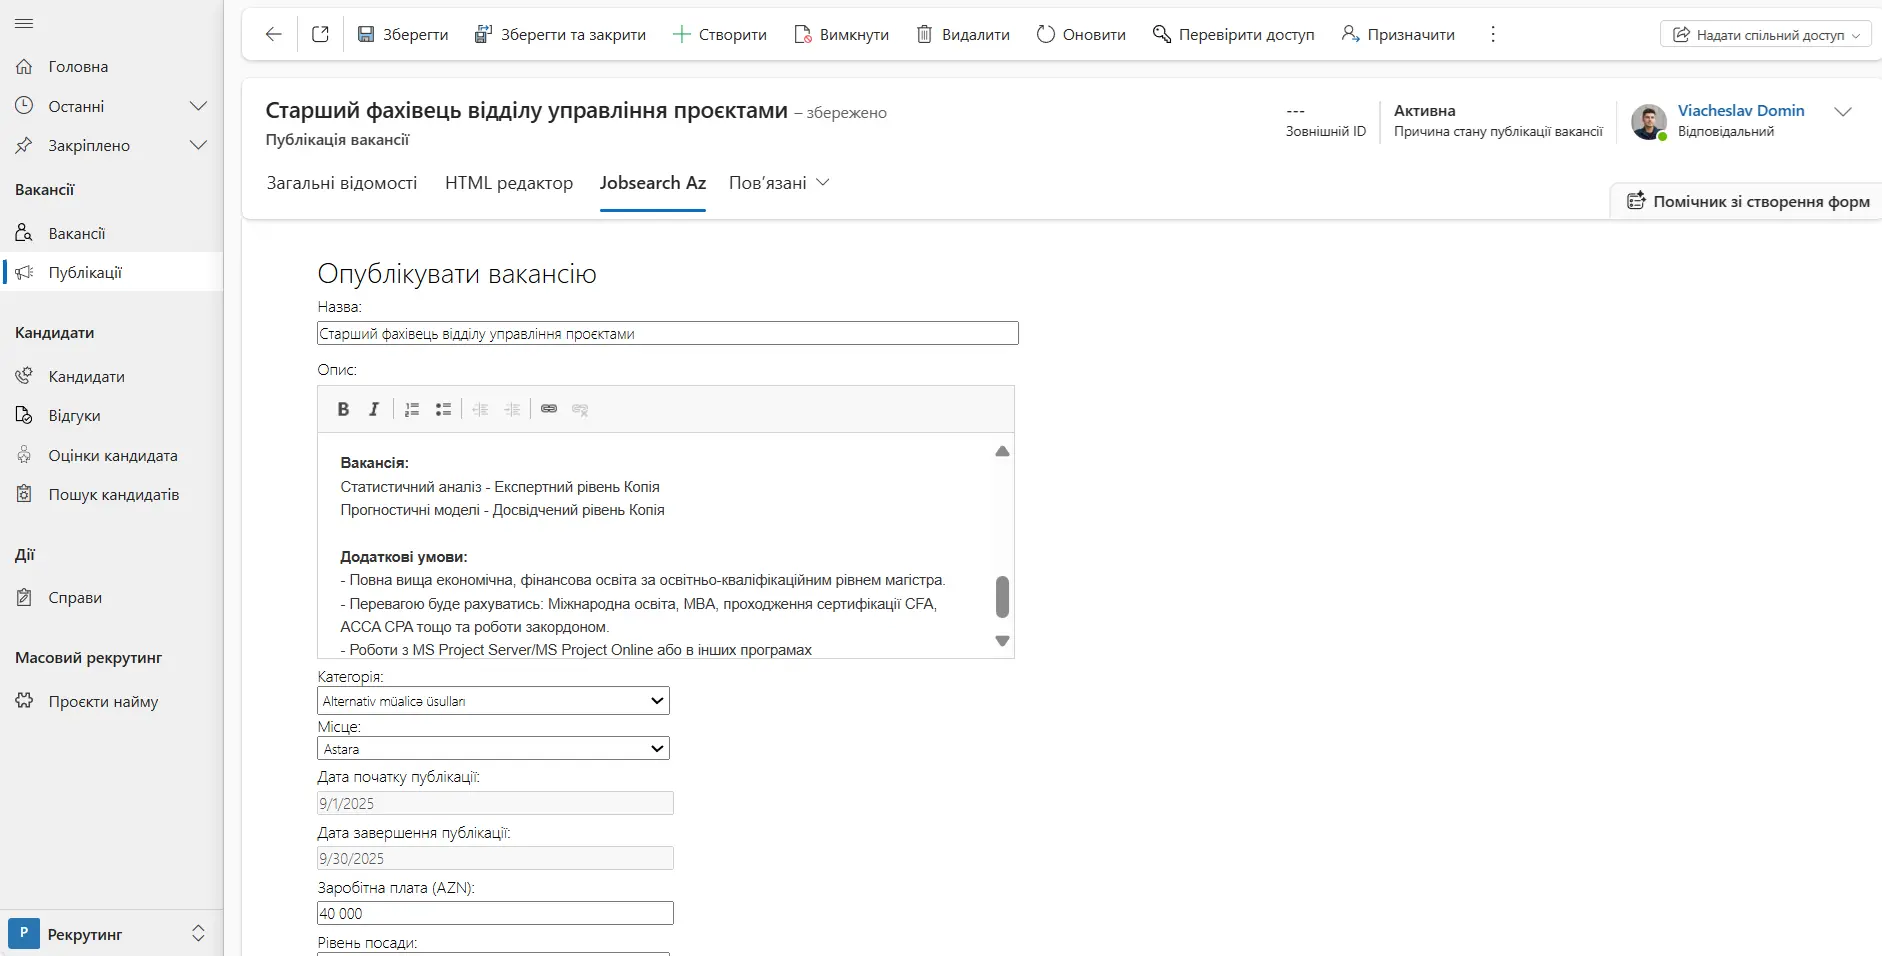Click Зберегти та закрити button
1882x956 pixels.
560,34
